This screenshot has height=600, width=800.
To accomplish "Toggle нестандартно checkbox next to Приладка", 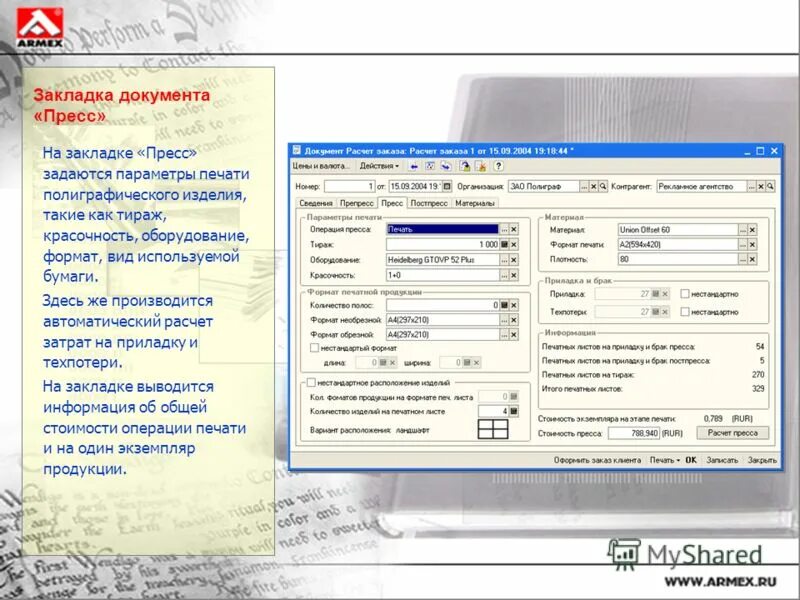I will pos(685,292).
